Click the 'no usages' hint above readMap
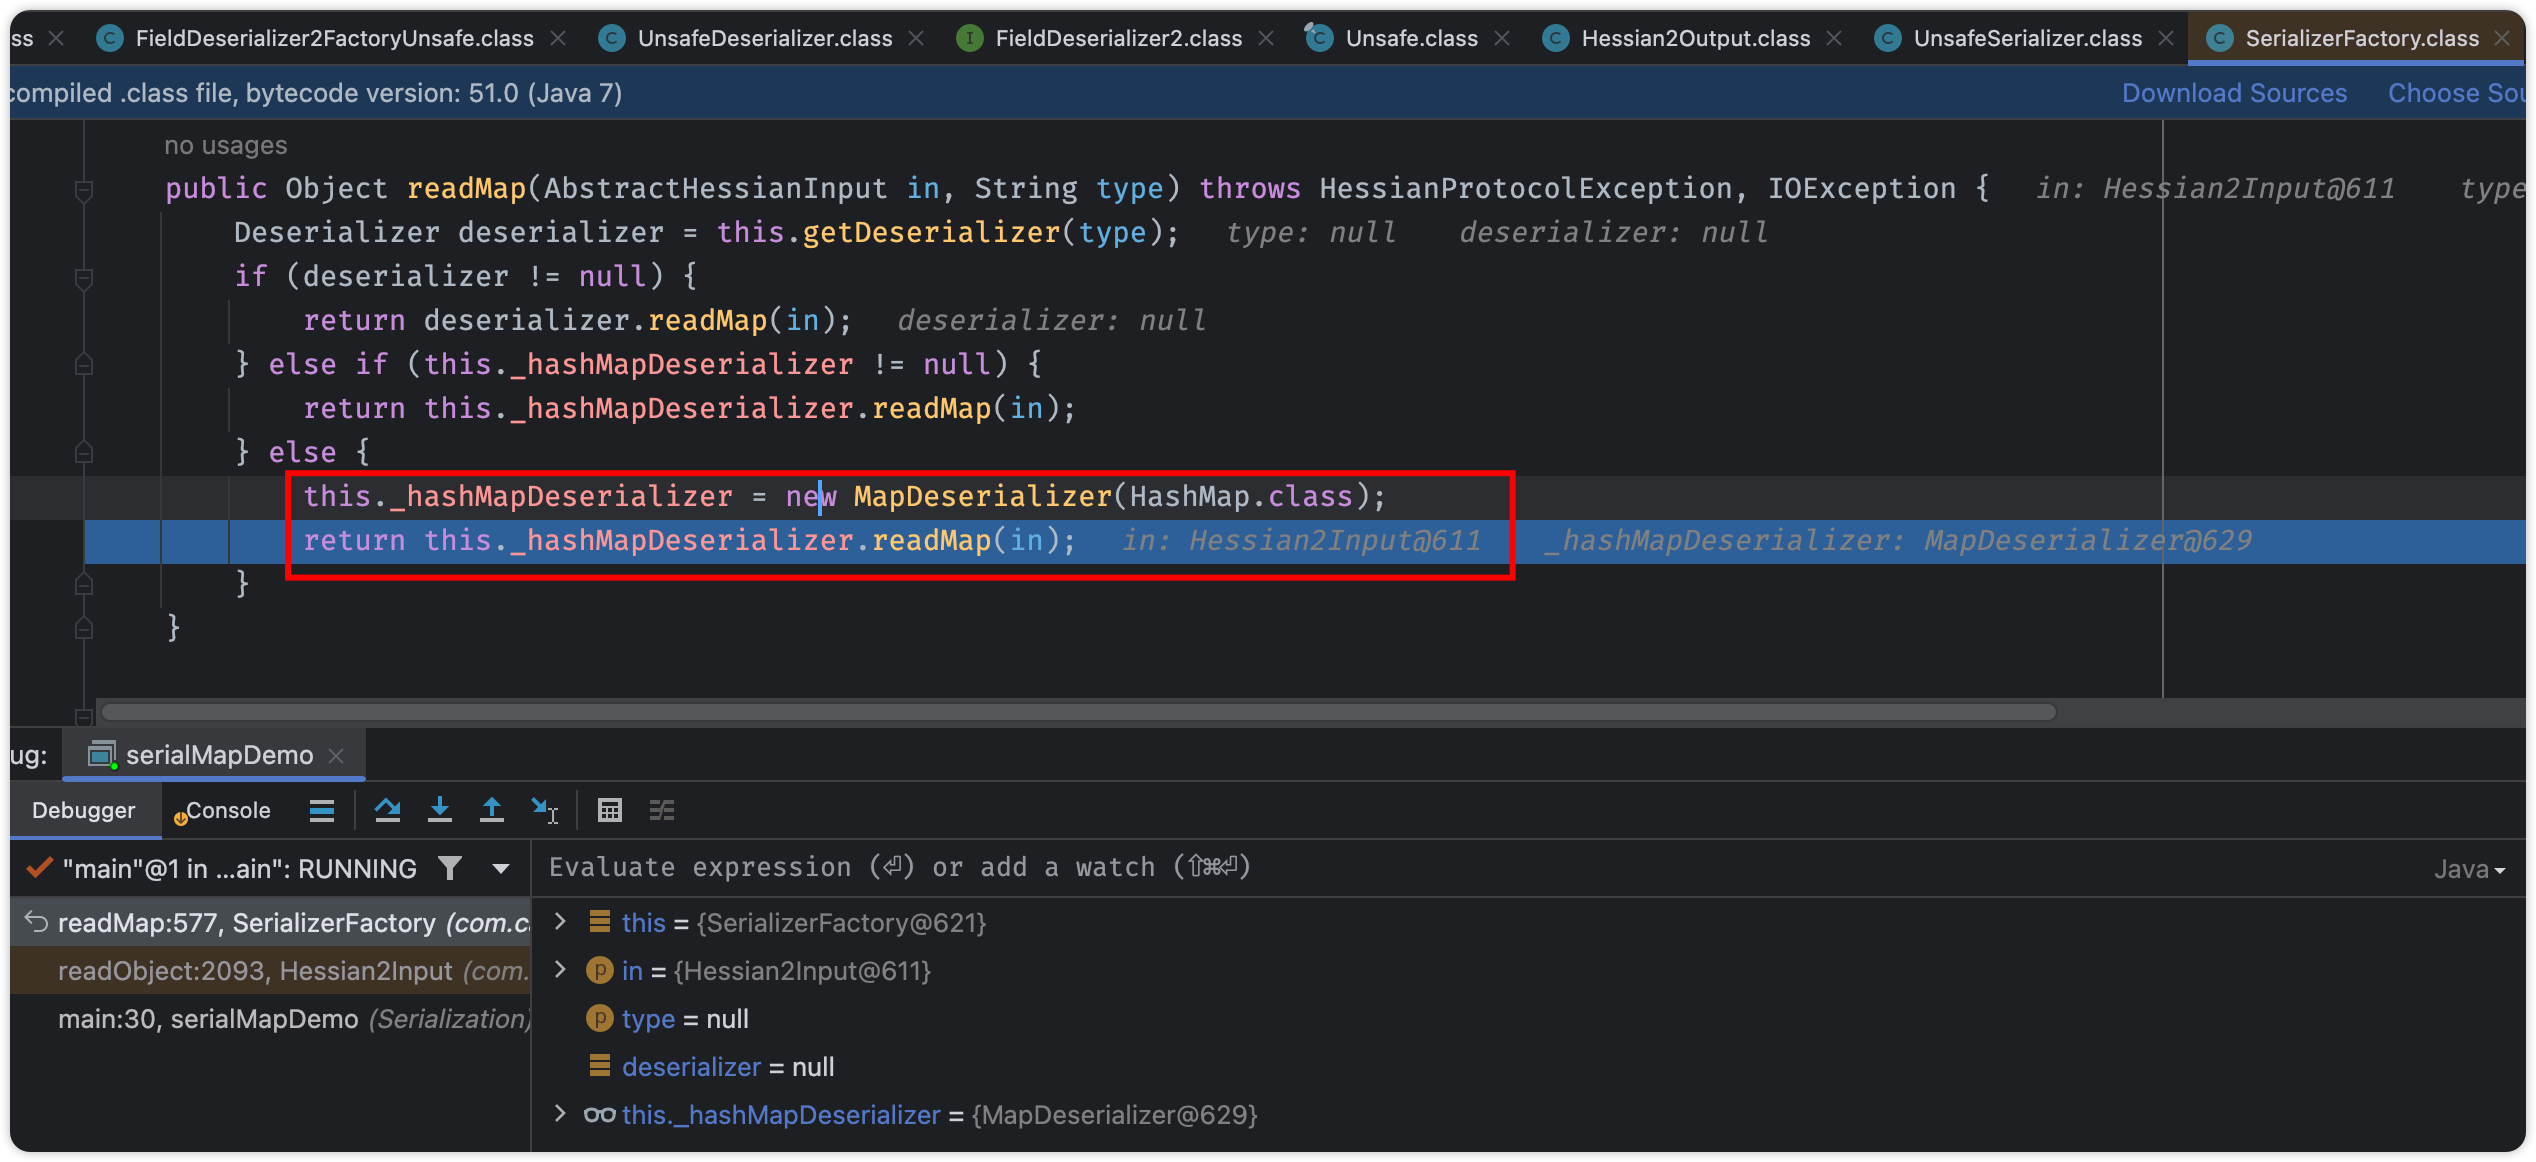This screenshot has height=1162, width=2536. (225, 145)
